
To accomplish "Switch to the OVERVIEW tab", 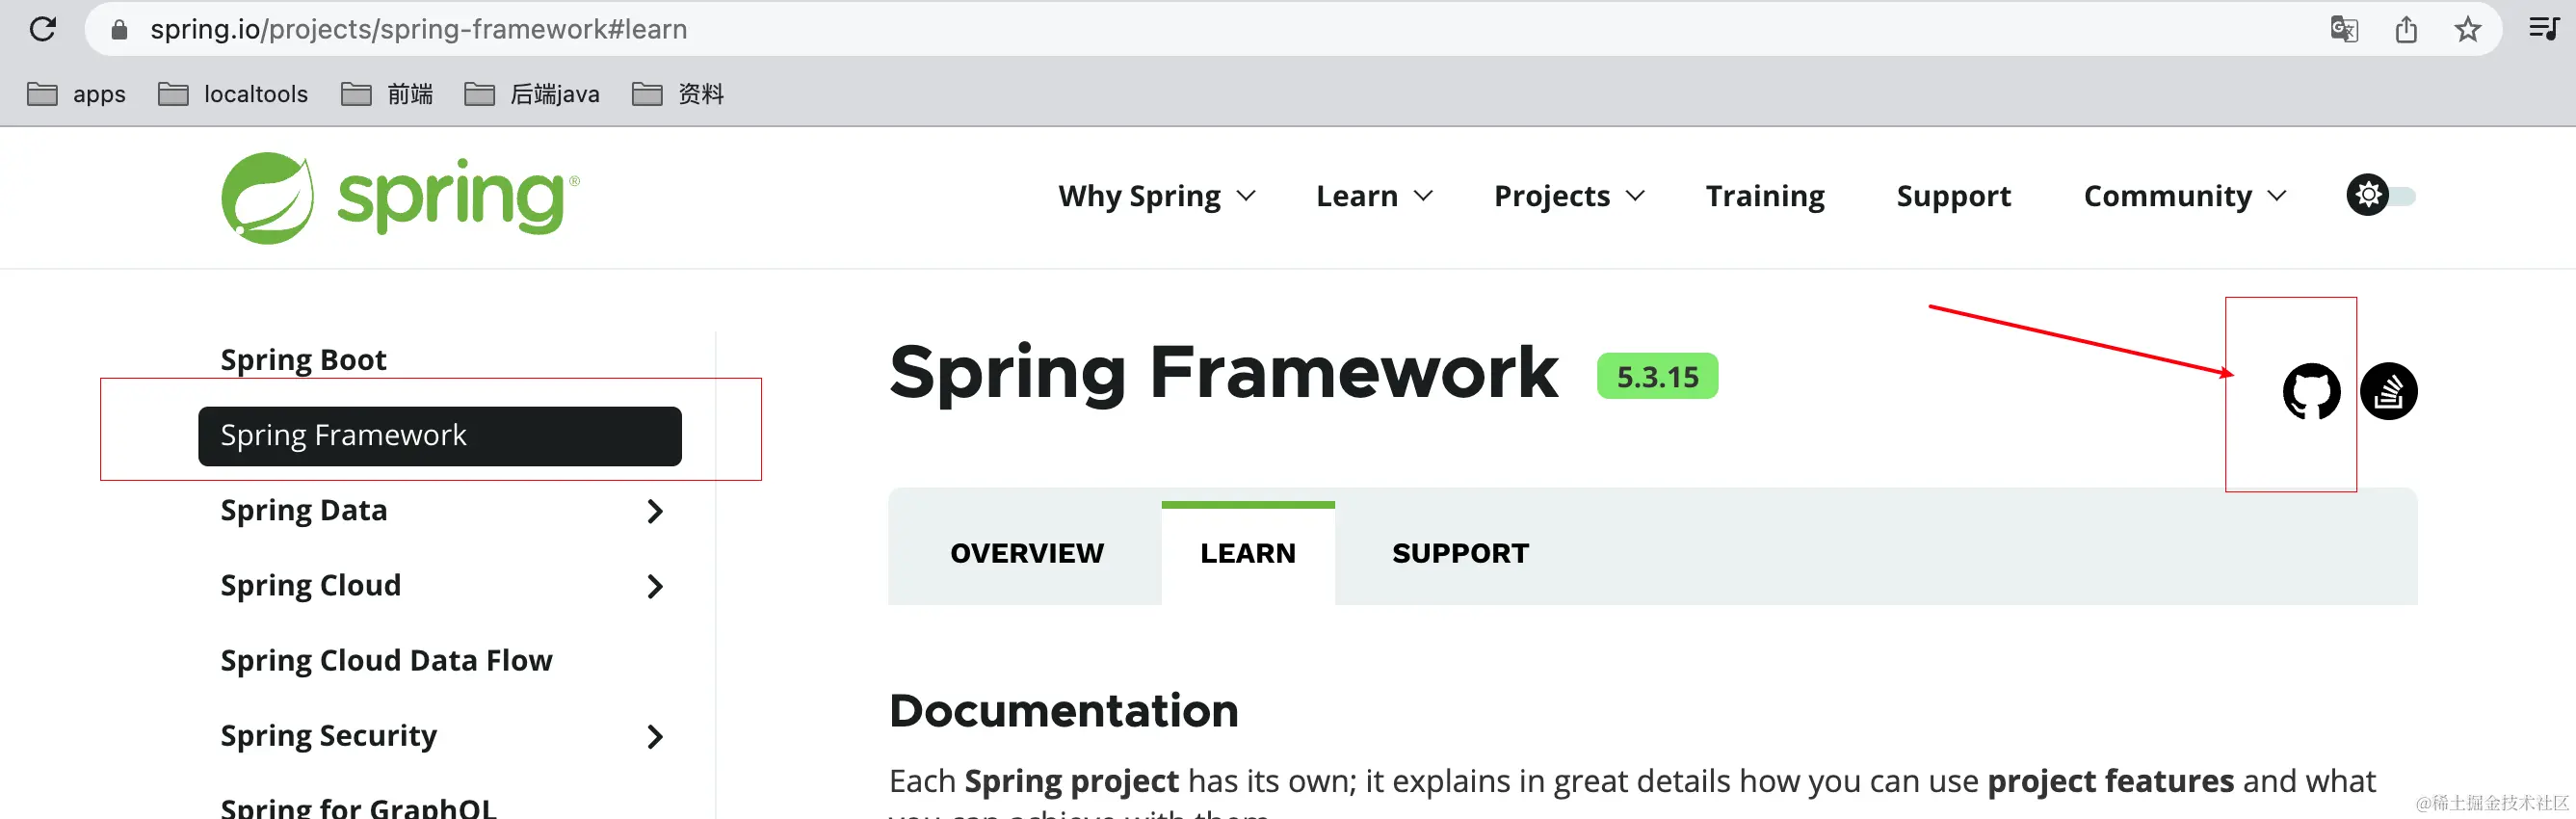I will [x=1026, y=553].
